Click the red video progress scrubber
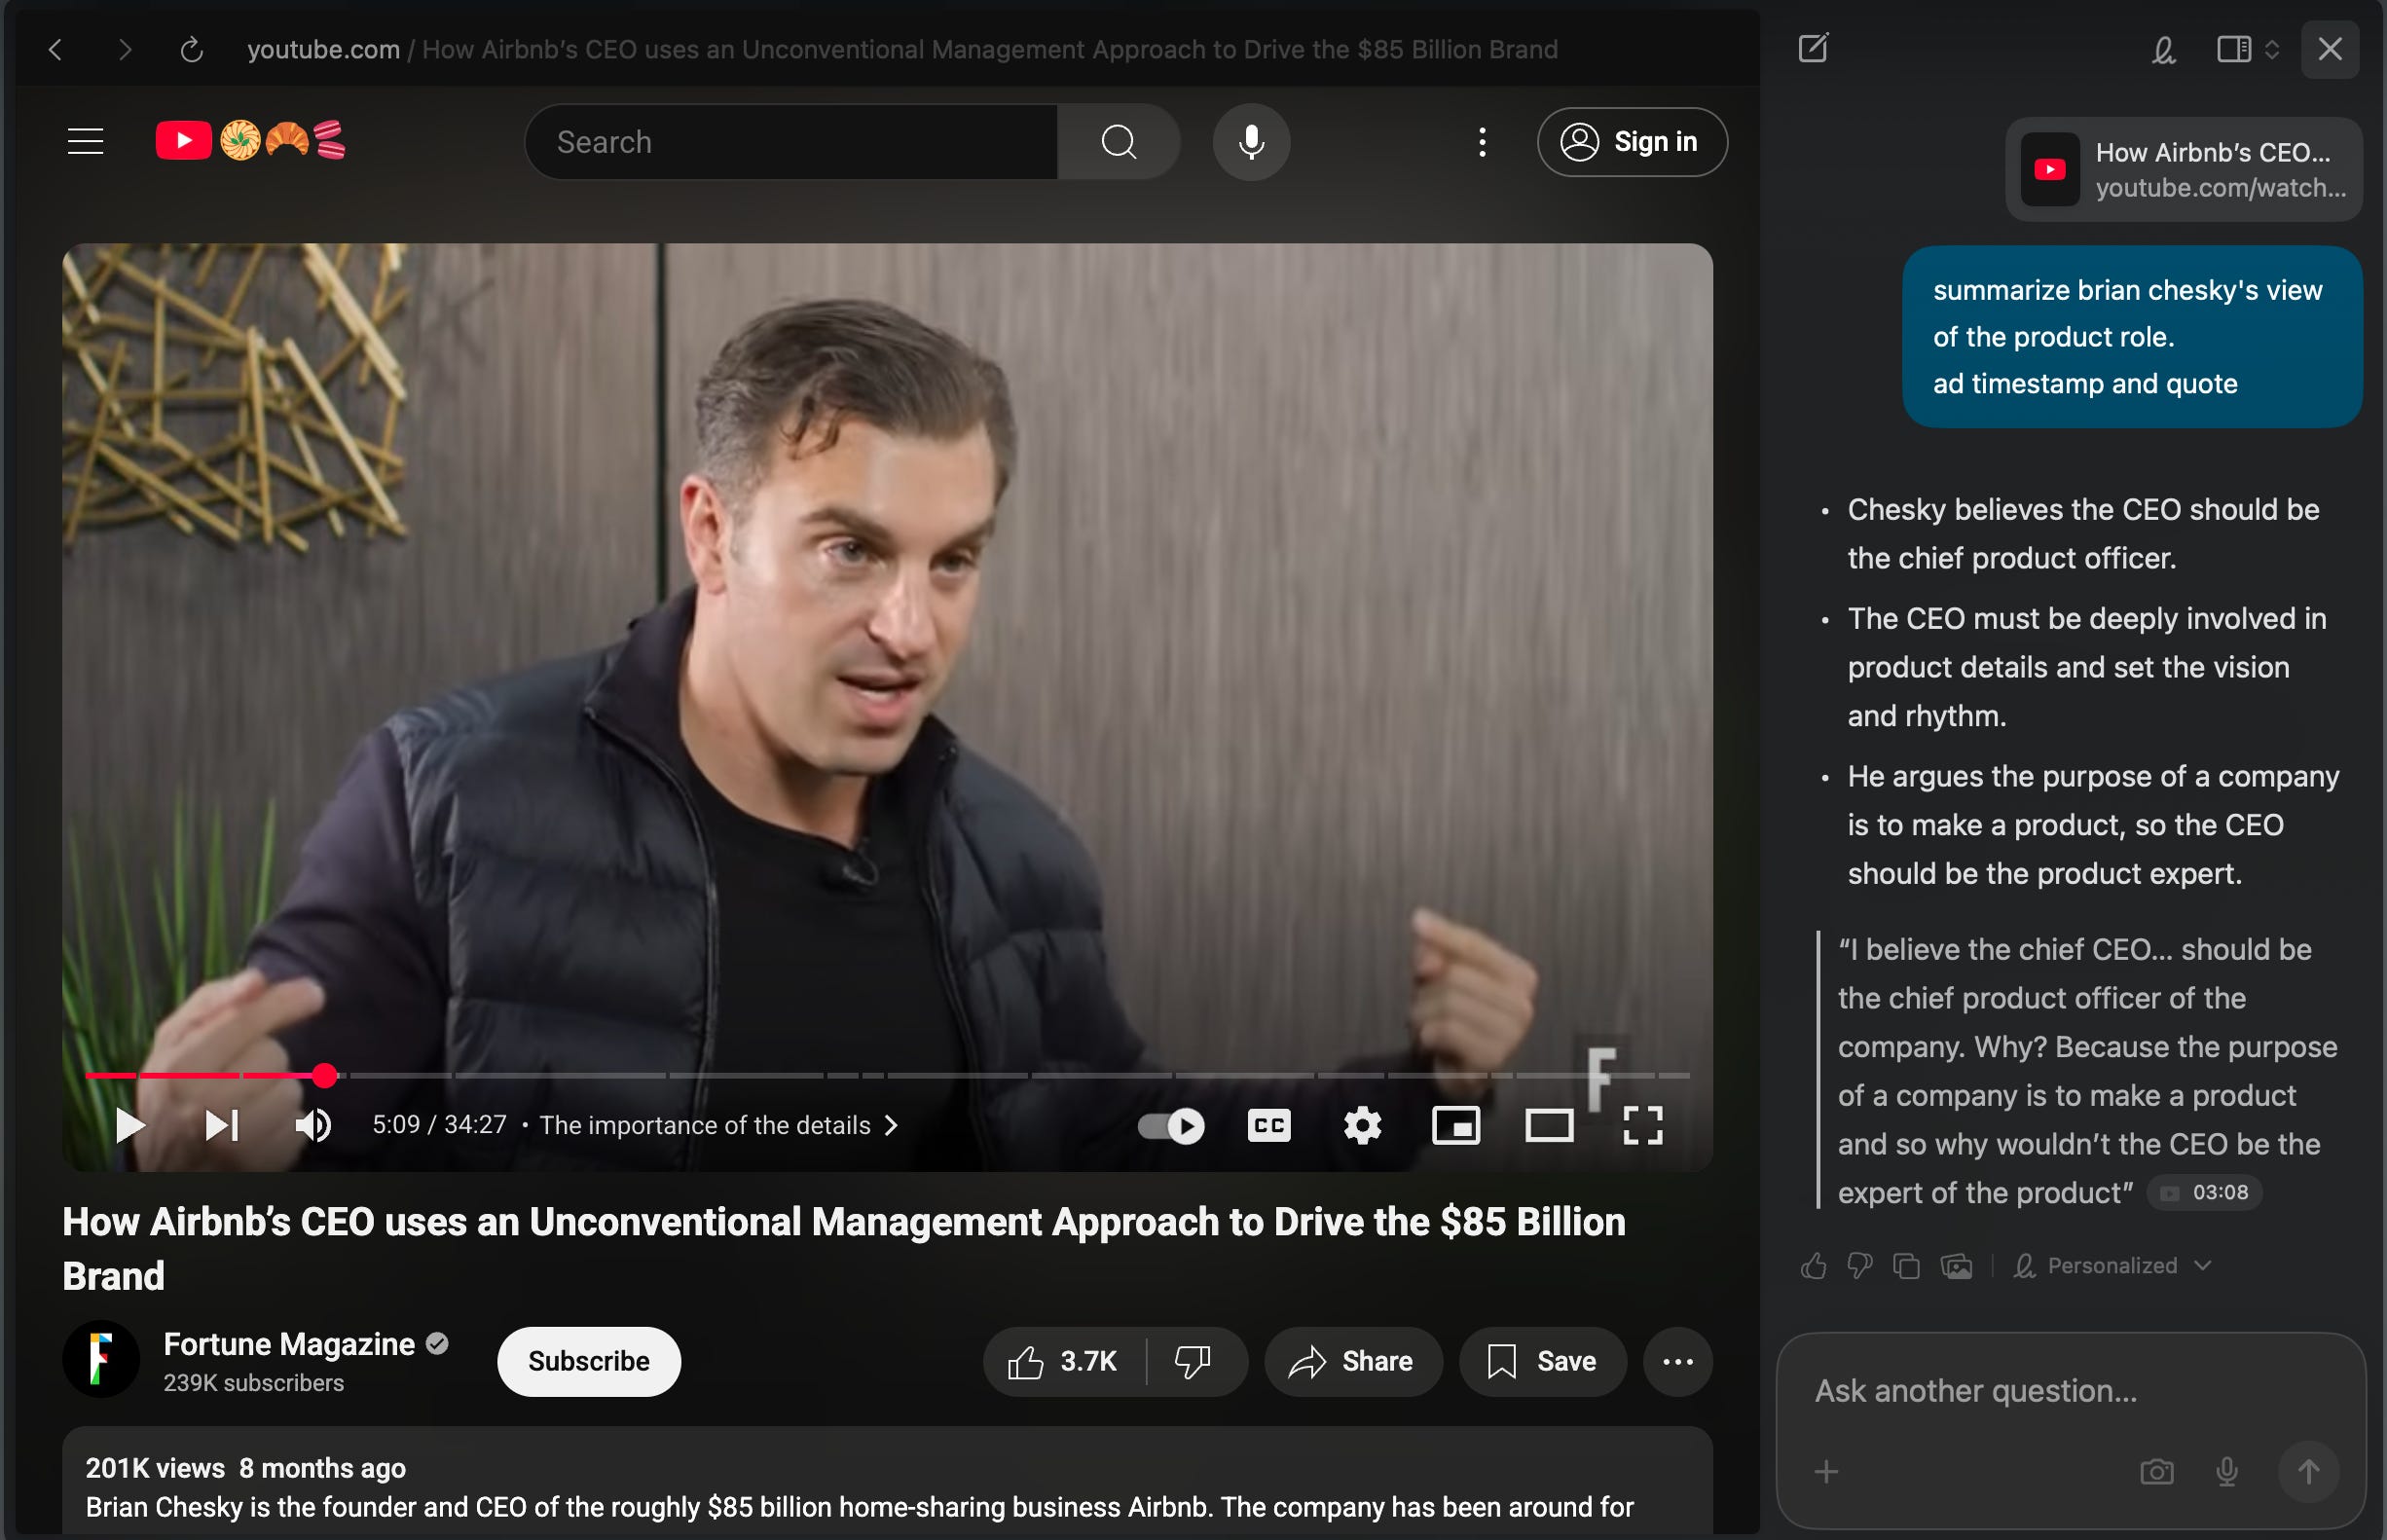Screen dimensions: 2387x1540 point(324,1075)
